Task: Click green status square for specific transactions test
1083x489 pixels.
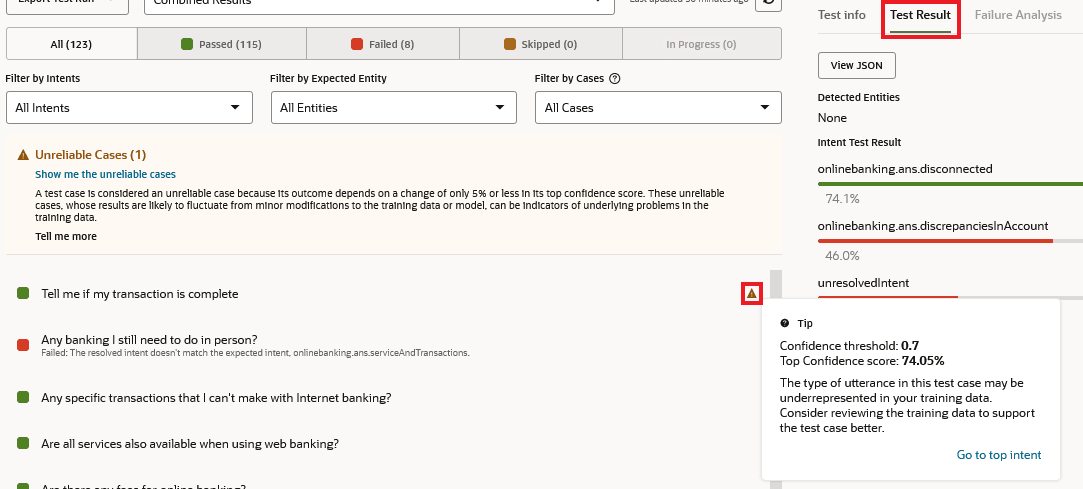Action: (23, 398)
